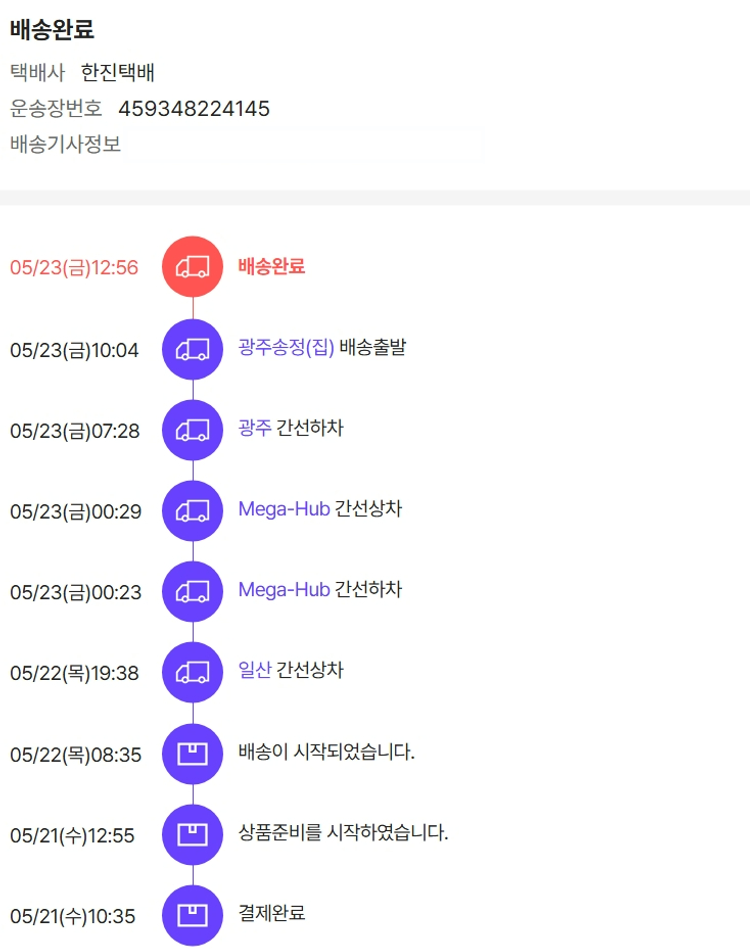Image resolution: width=750 pixels, height=952 pixels.
Task: Click the 배송완료 heading at top
Action: pos(52,30)
